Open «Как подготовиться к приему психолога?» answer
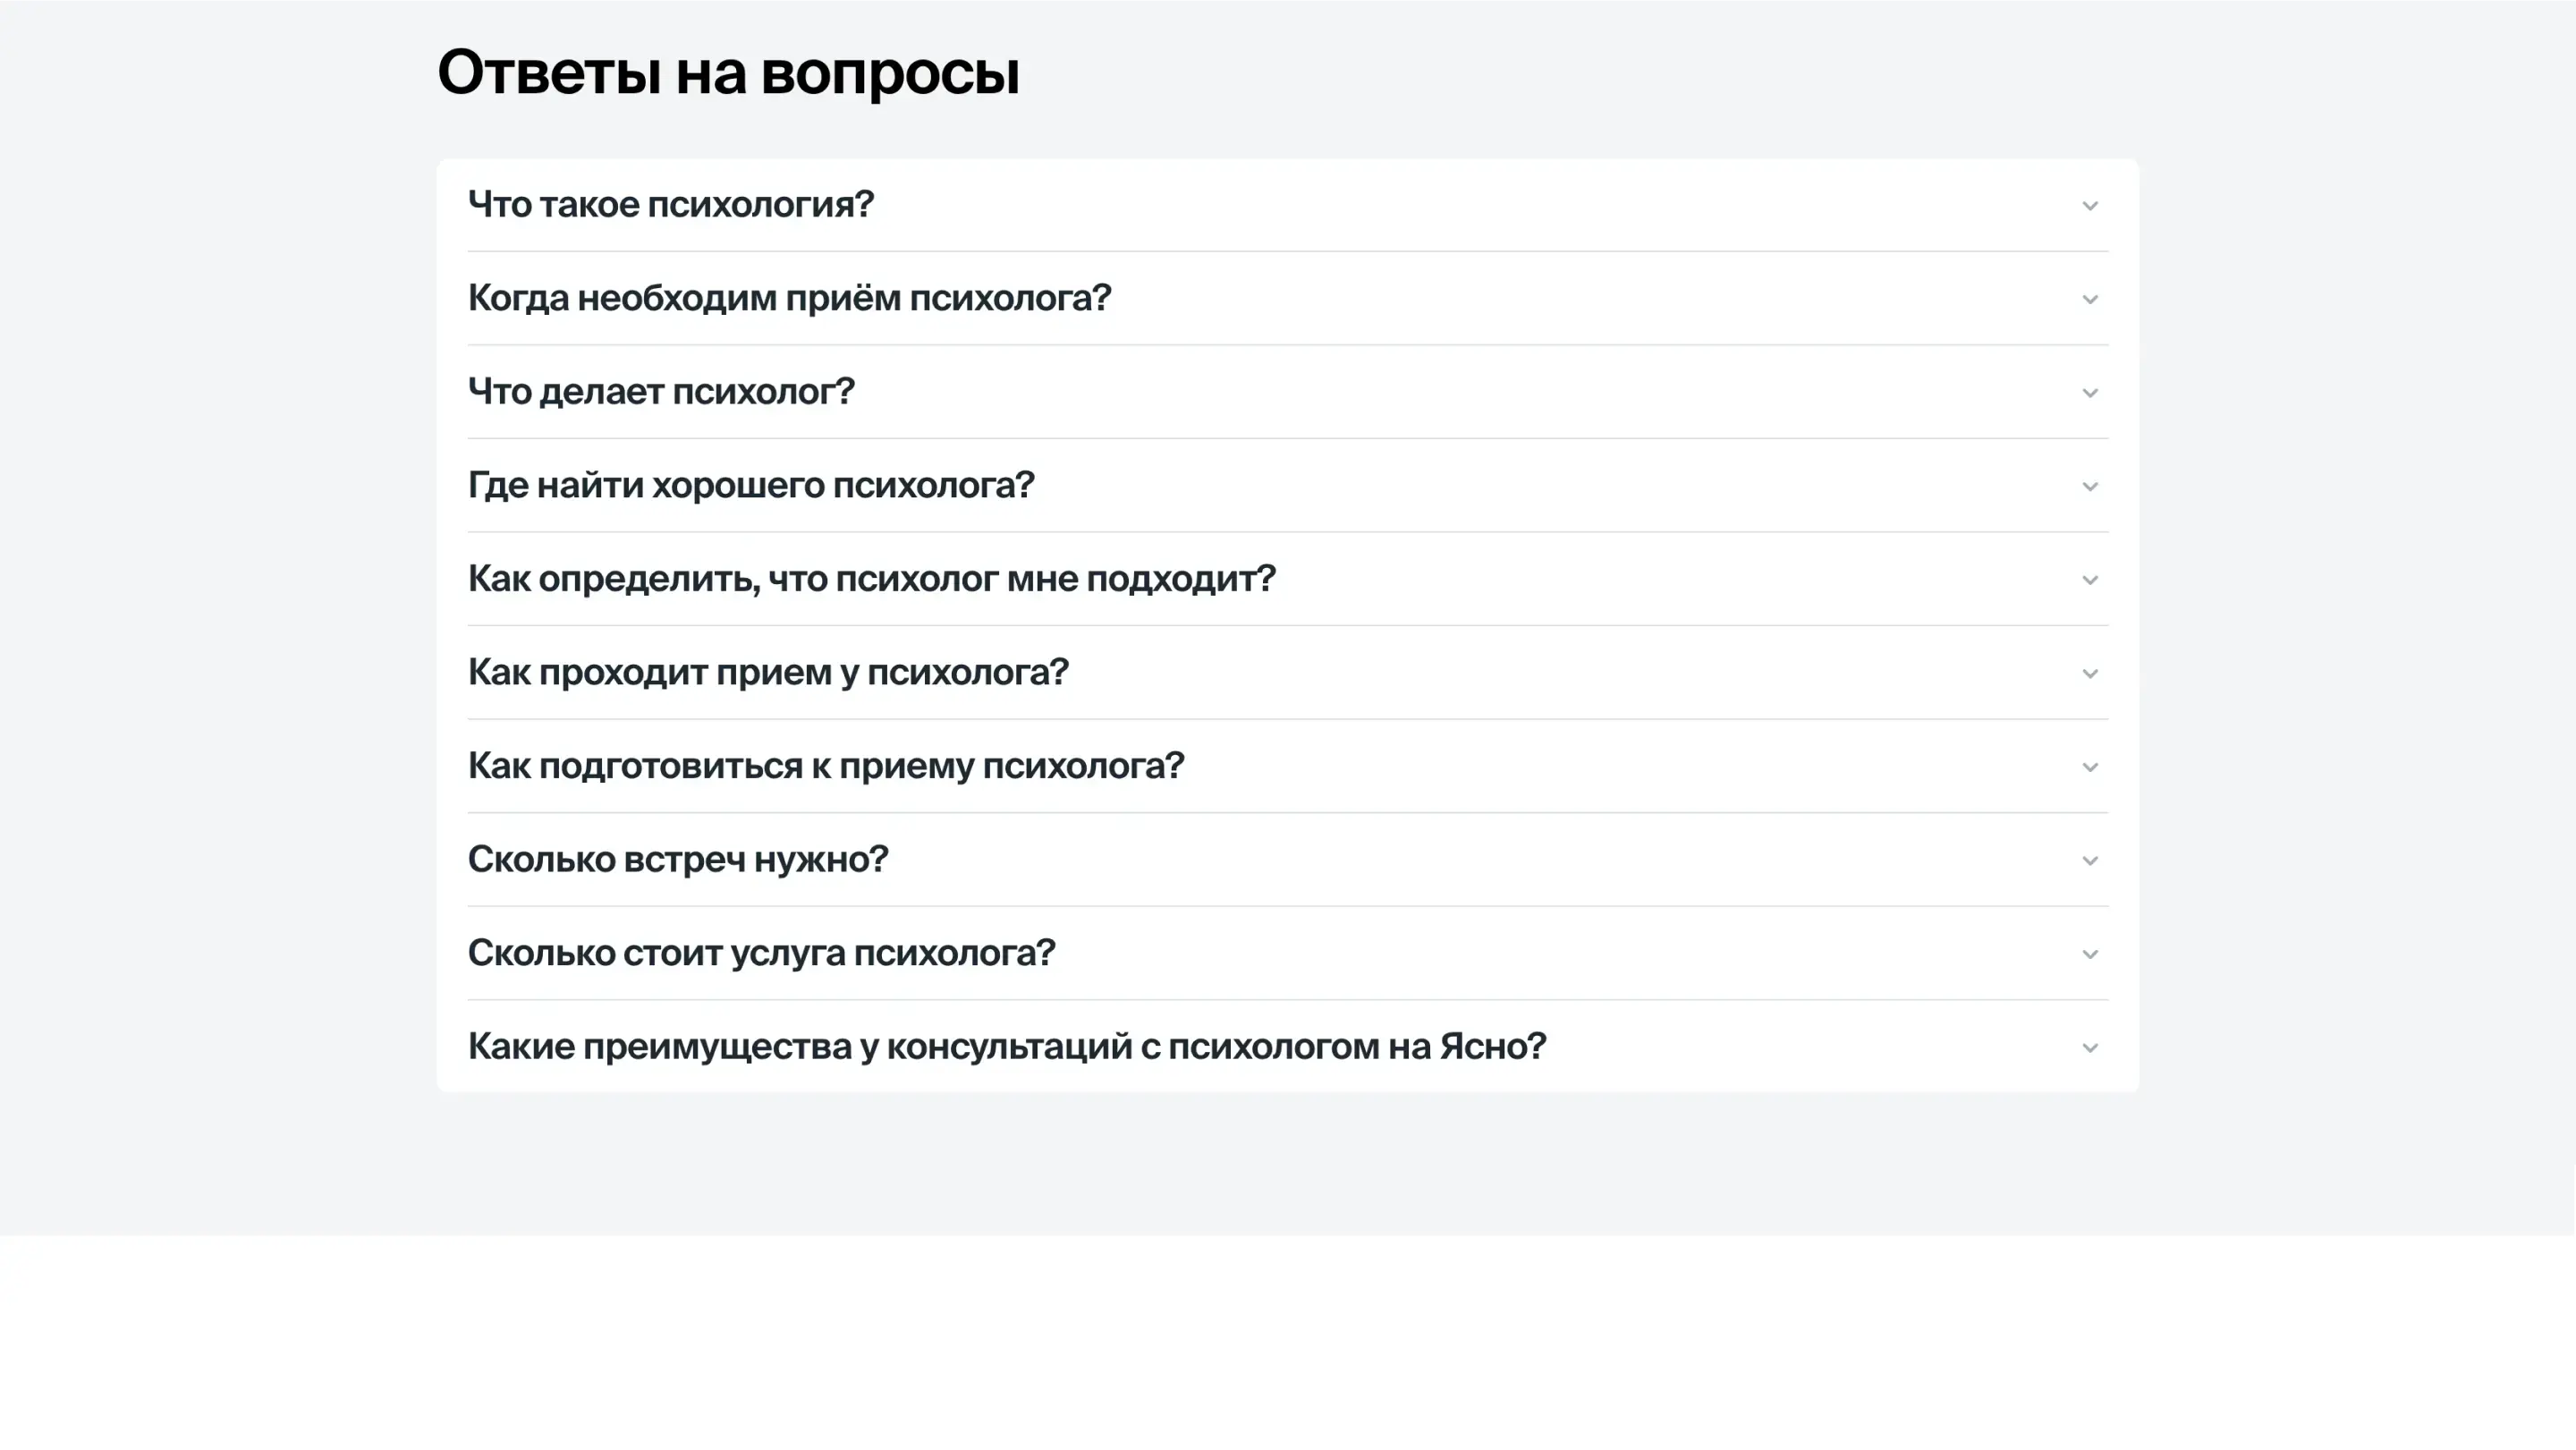The height and width of the screenshot is (1450, 2576). point(825,765)
